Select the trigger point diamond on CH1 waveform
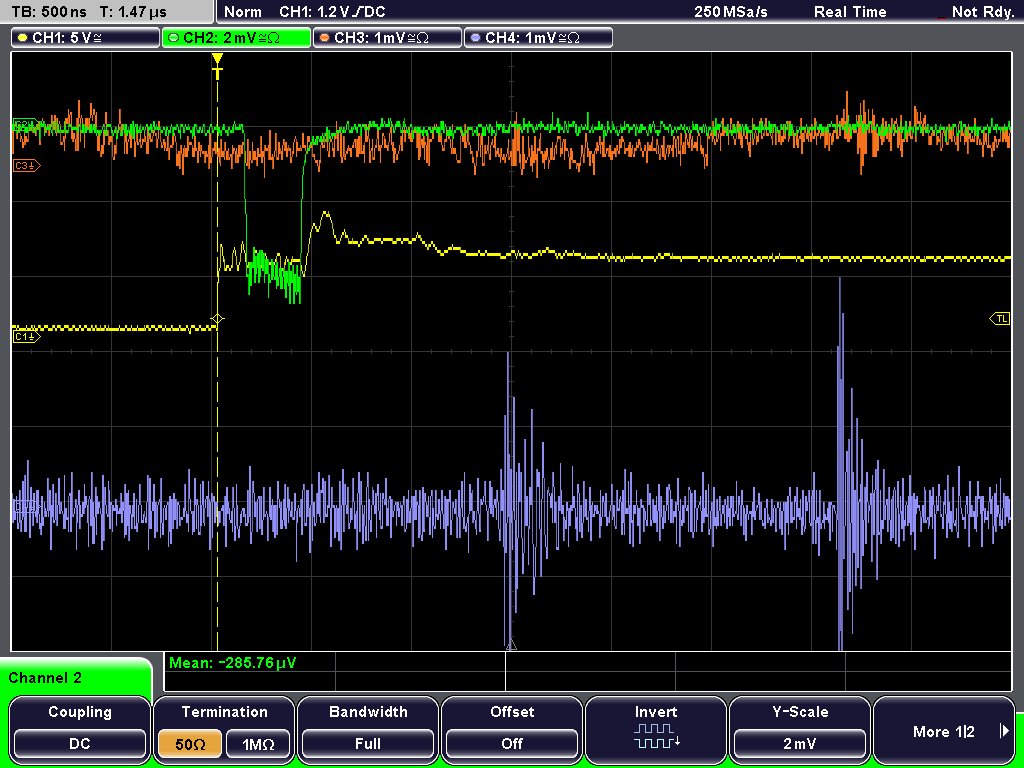Screen dimensions: 1024x768 pos(217,319)
